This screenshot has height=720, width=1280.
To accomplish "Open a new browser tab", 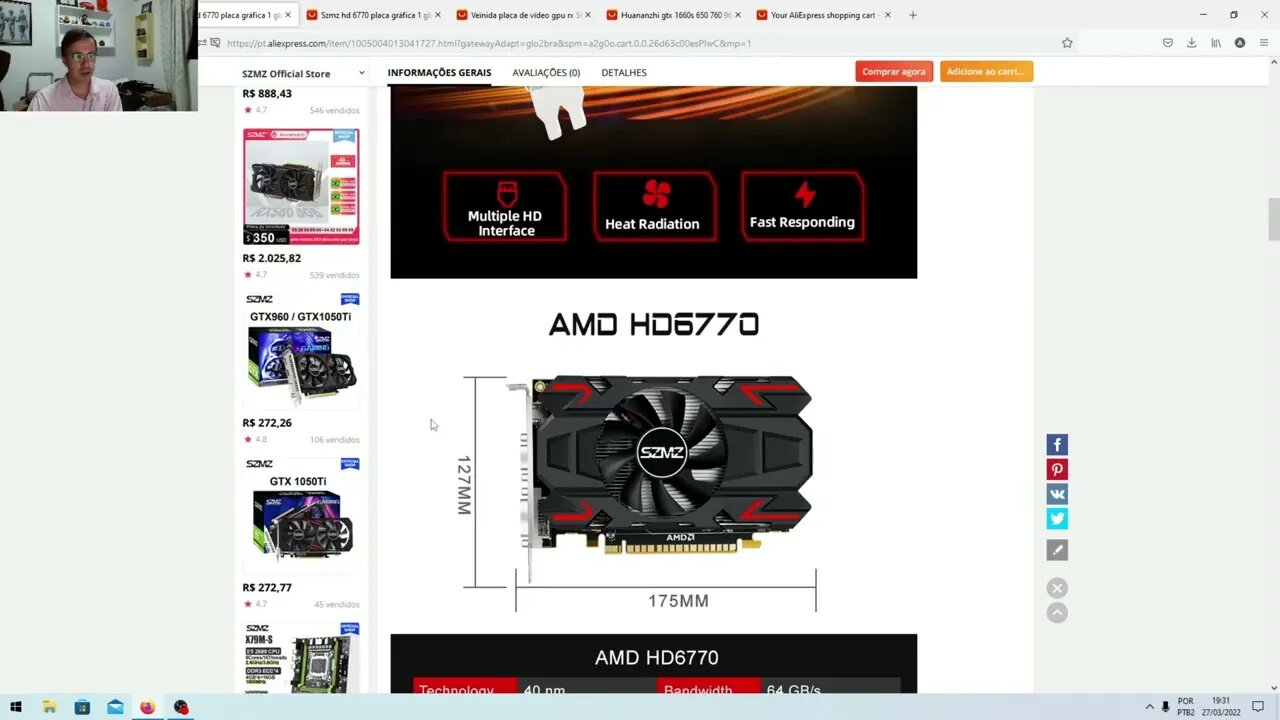I will tap(913, 15).
